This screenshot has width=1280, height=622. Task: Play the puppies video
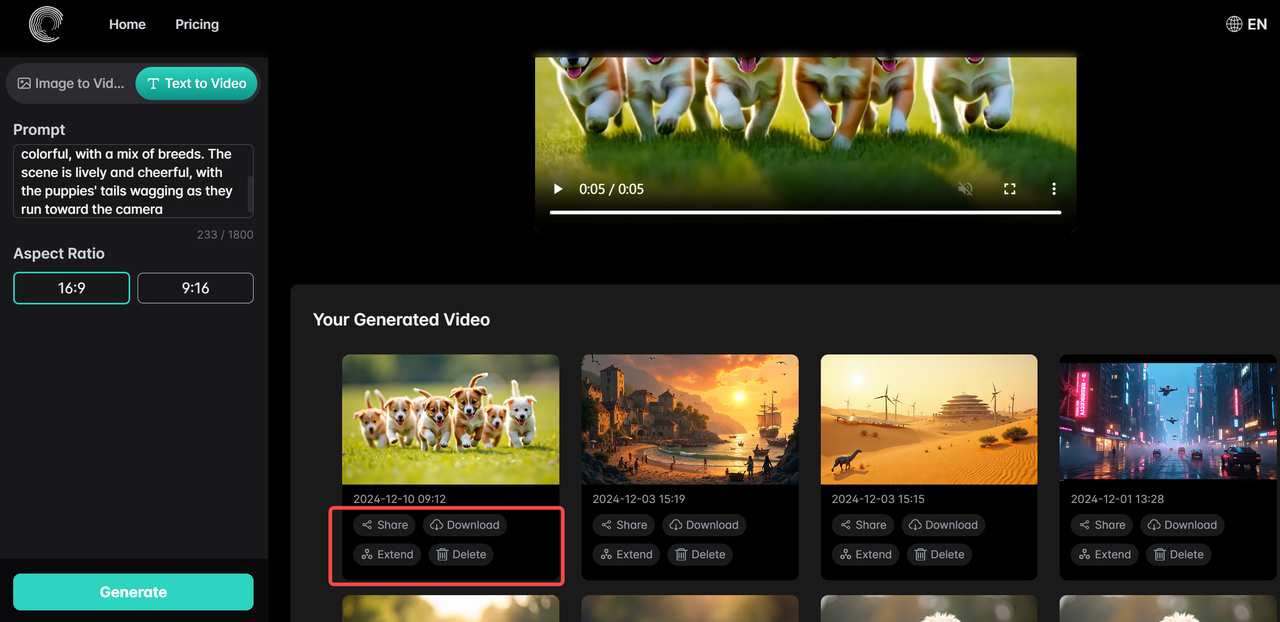tap(558, 189)
